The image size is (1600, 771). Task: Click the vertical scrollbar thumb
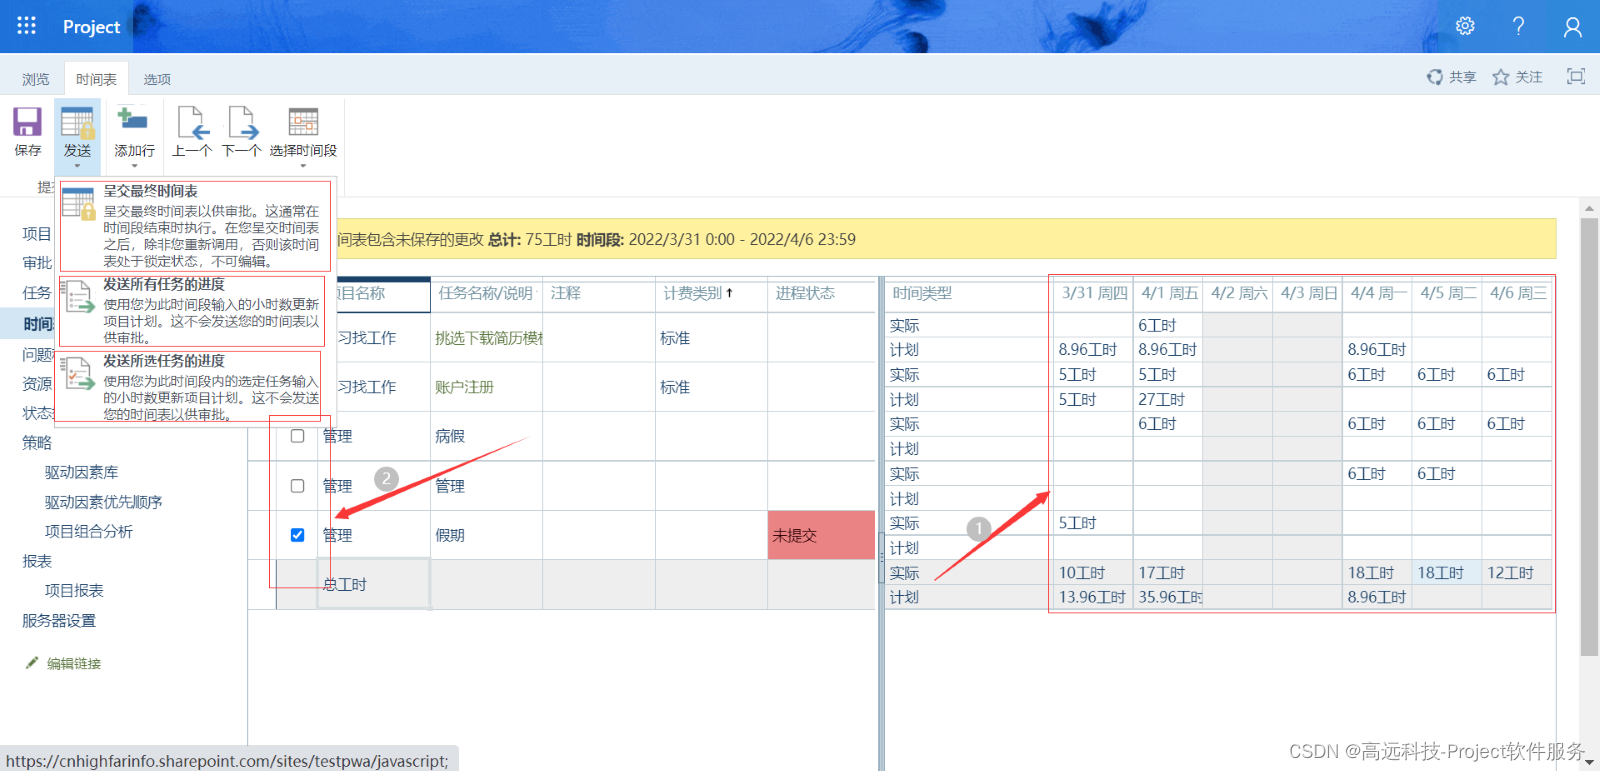coord(1589,437)
